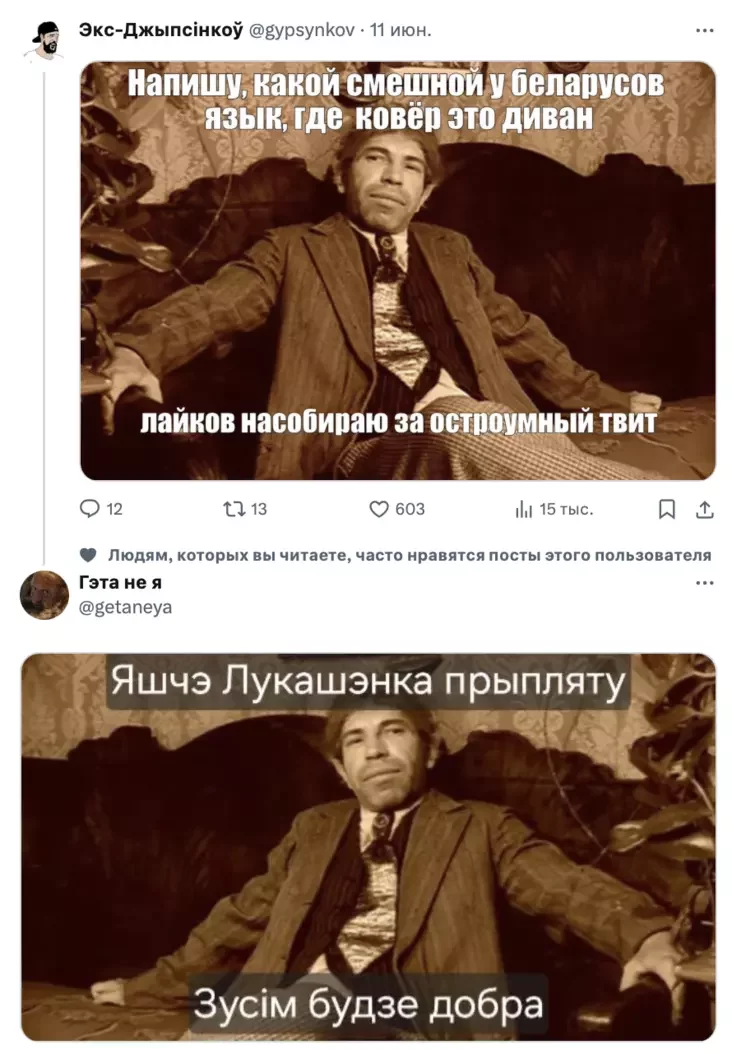The width and height of the screenshot is (732, 1054).
Task: Click the display name Экс-Джыпсінкоў
Action: [x=161, y=30]
